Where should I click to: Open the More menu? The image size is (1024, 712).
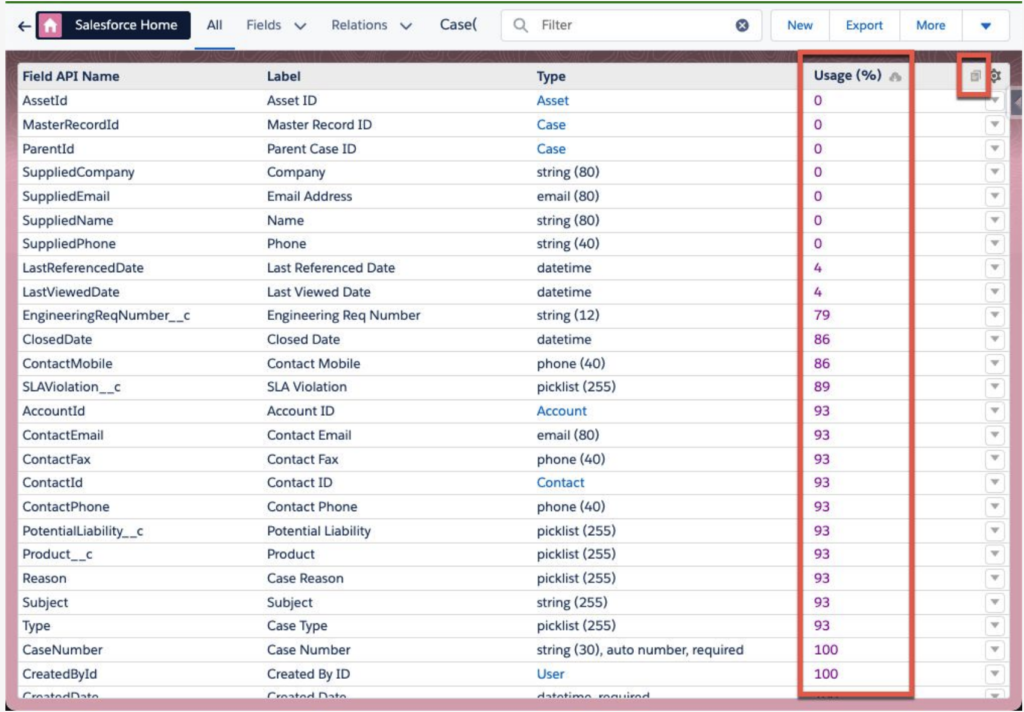pyautogui.click(x=930, y=26)
